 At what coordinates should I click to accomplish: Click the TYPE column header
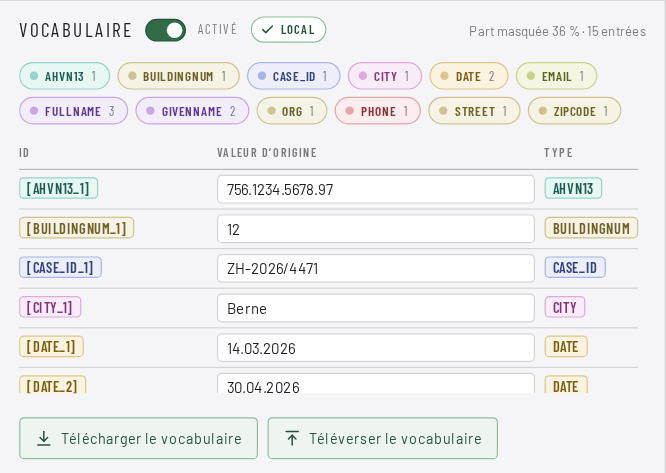coord(559,152)
